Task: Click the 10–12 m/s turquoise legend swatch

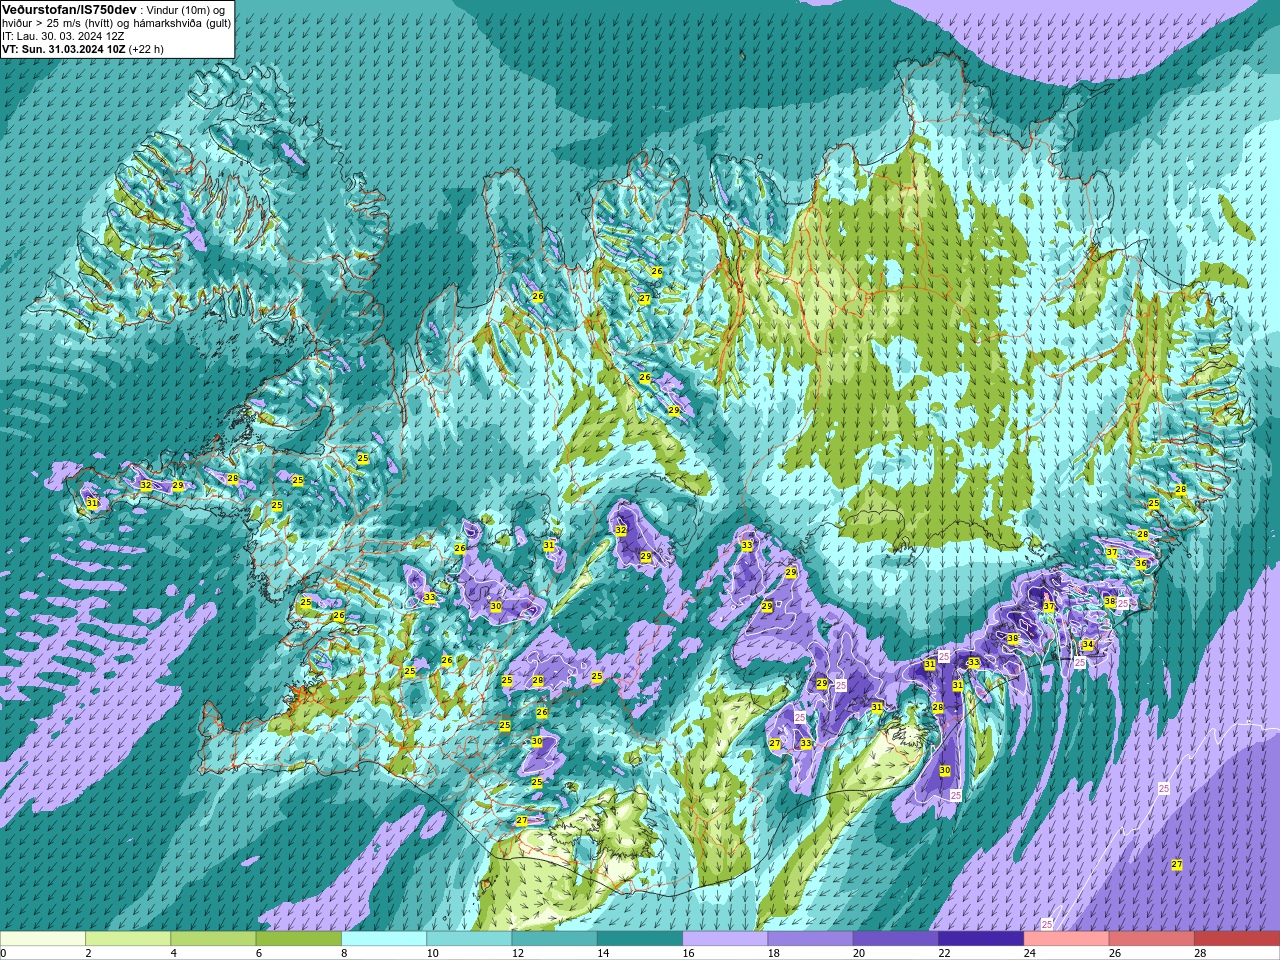Action: tap(469, 939)
